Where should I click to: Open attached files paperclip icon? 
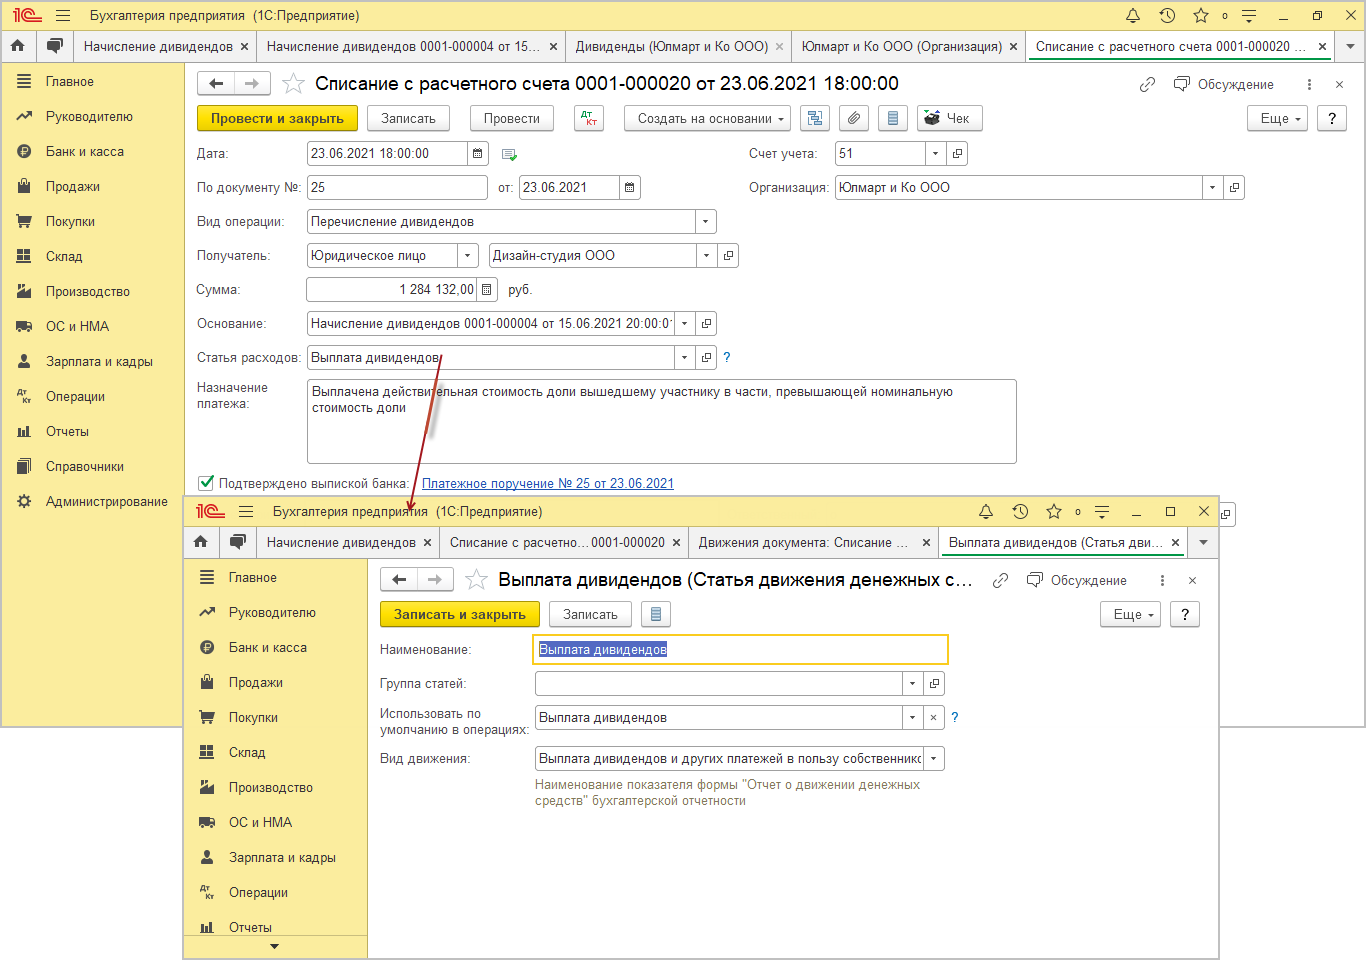point(853,118)
